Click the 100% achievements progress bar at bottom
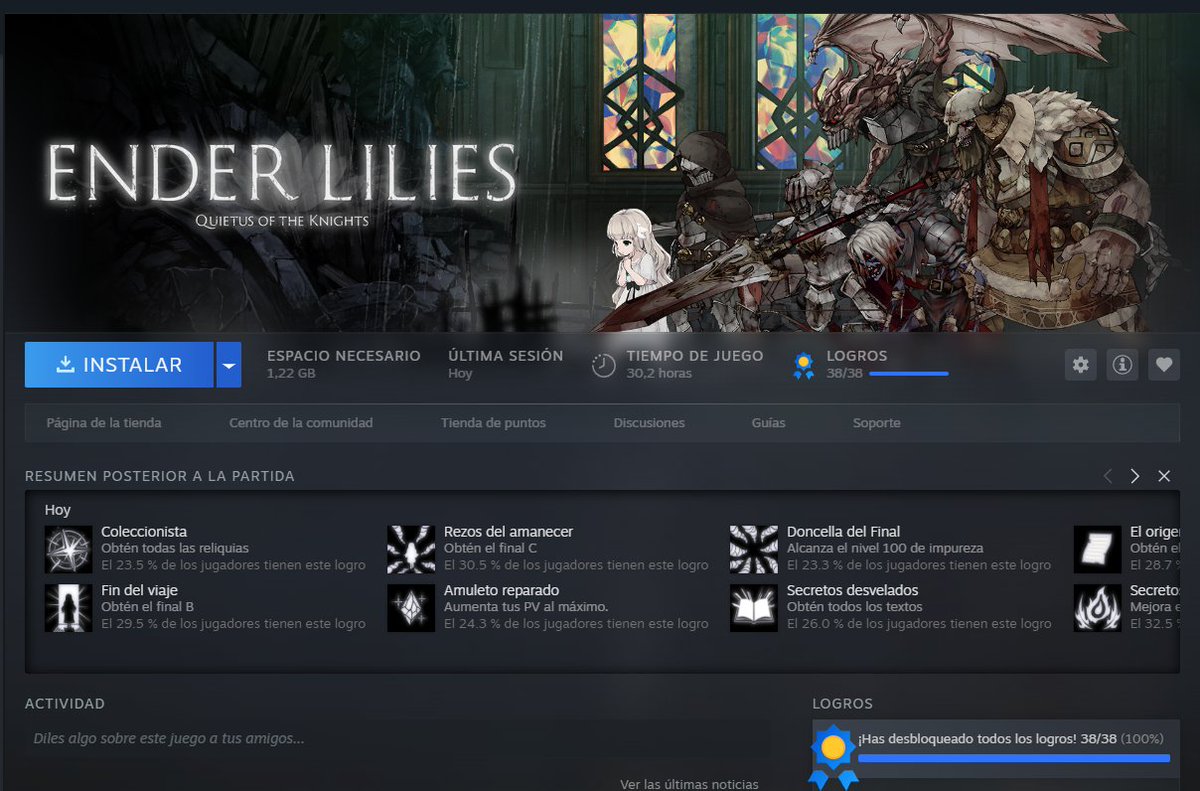This screenshot has width=1200, height=791. point(1014,758)
